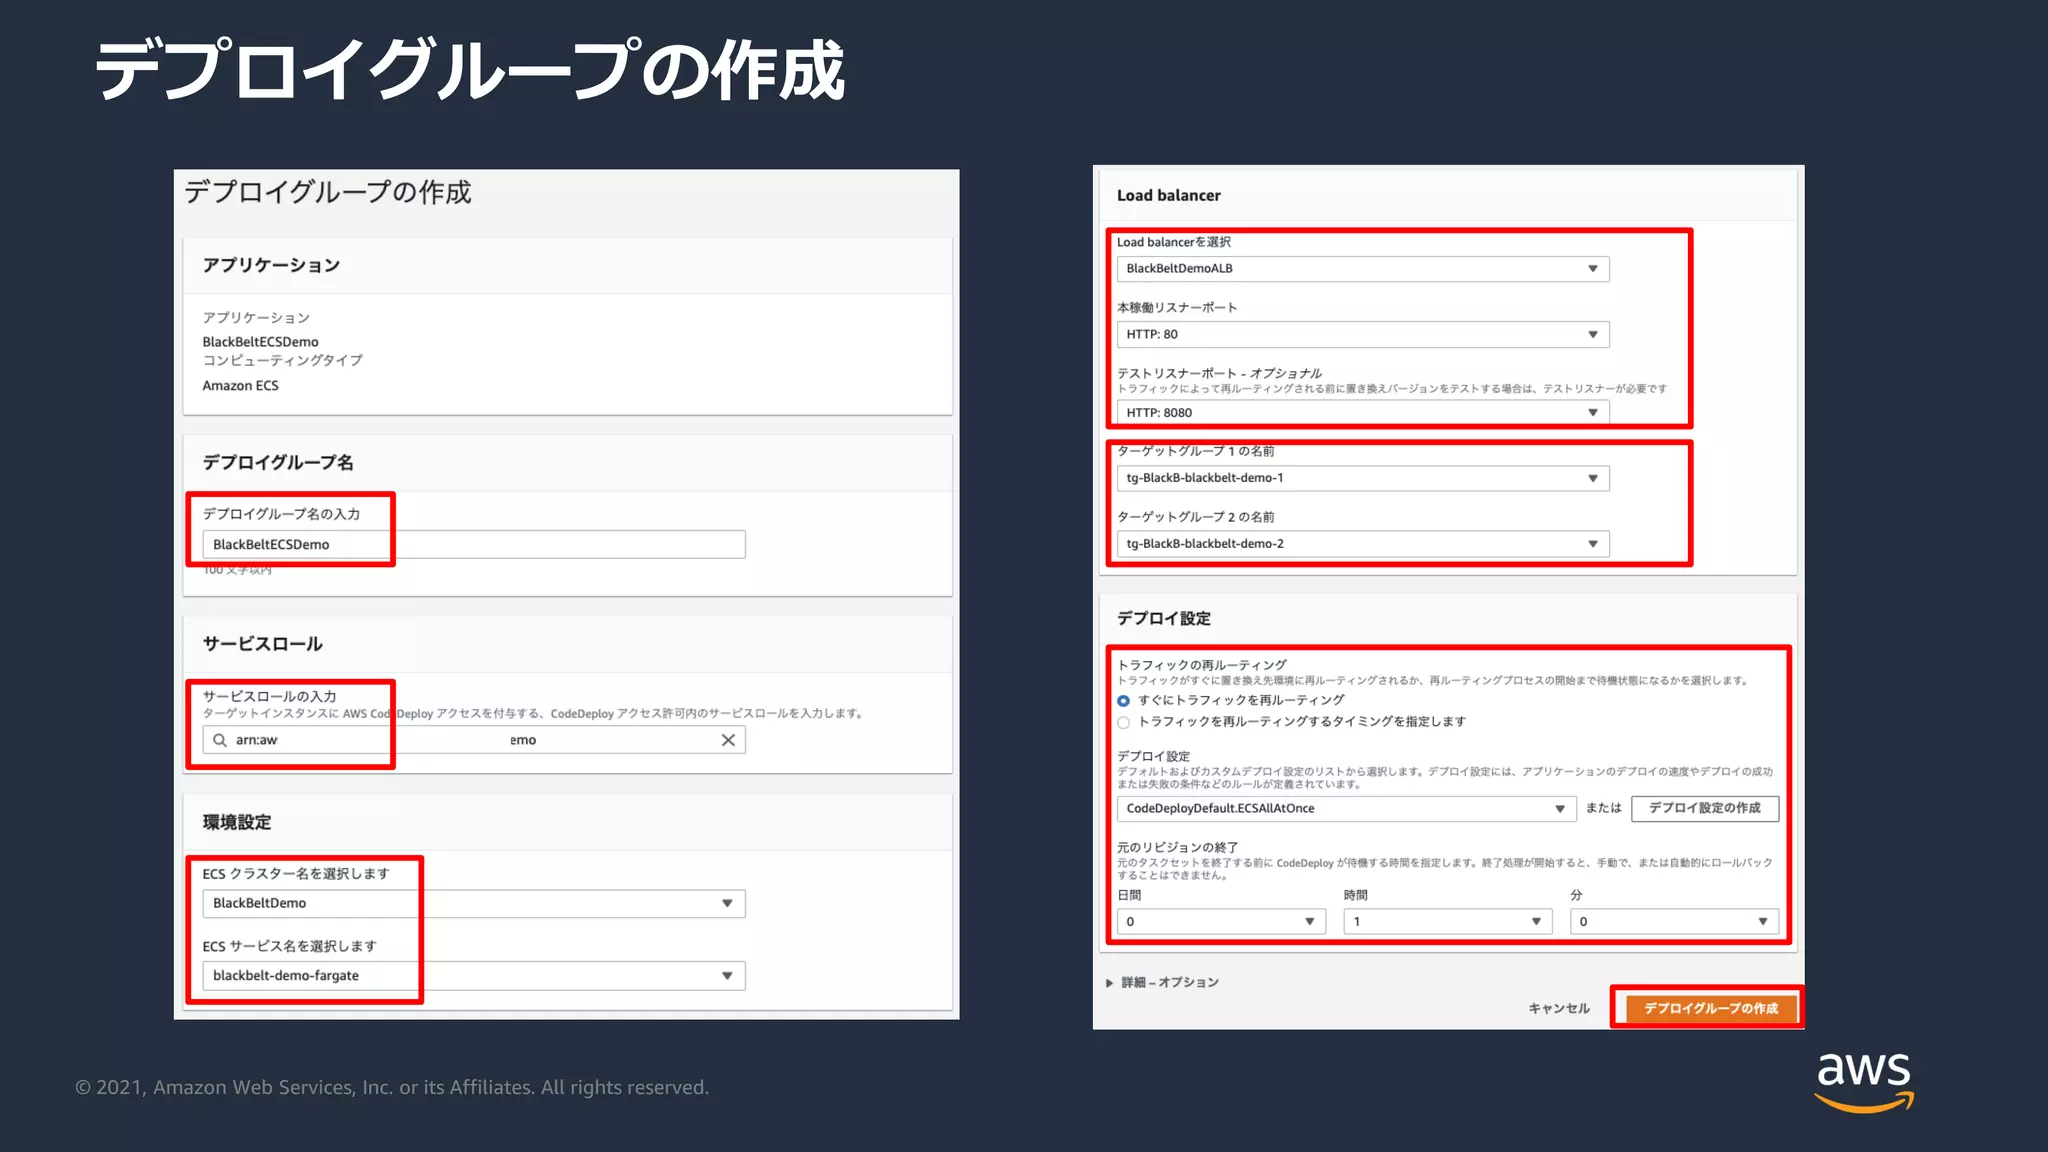The width and height of the screenshot is (2048, 1152).
Task: Click the '環境設定' section heading
Action: [x=237, y=822]
